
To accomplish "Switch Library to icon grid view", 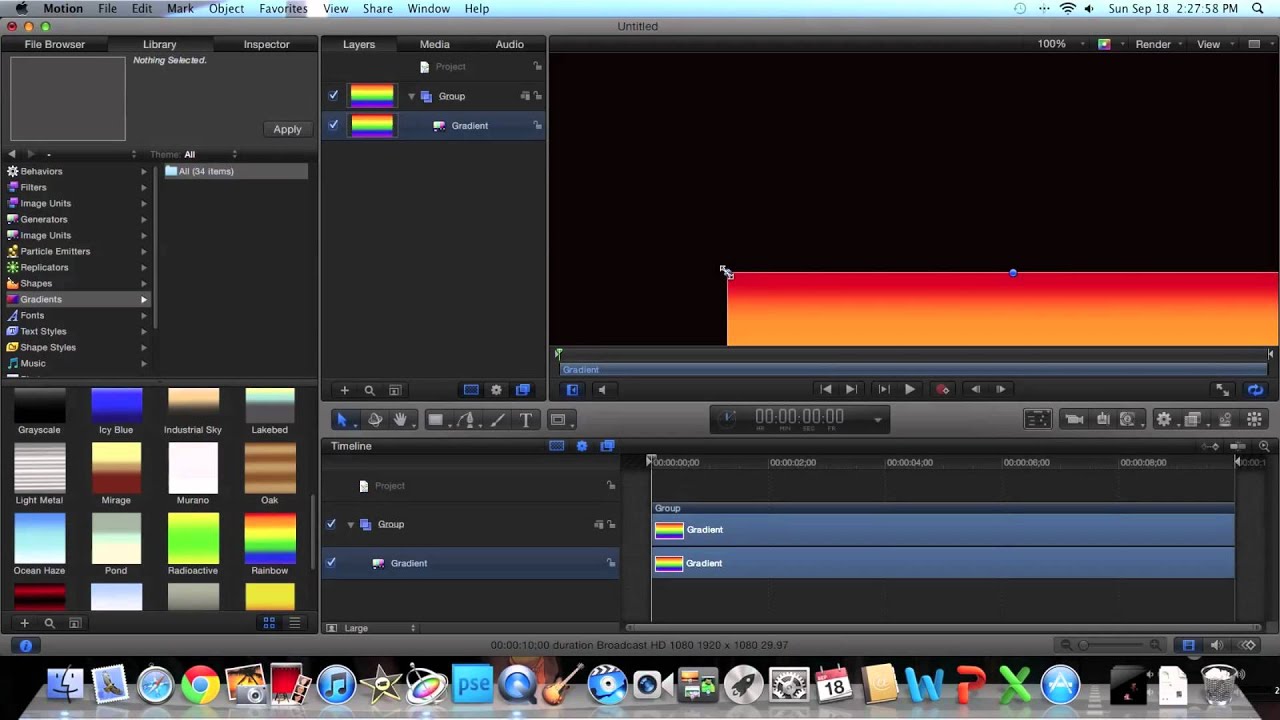I will [269, 623].
